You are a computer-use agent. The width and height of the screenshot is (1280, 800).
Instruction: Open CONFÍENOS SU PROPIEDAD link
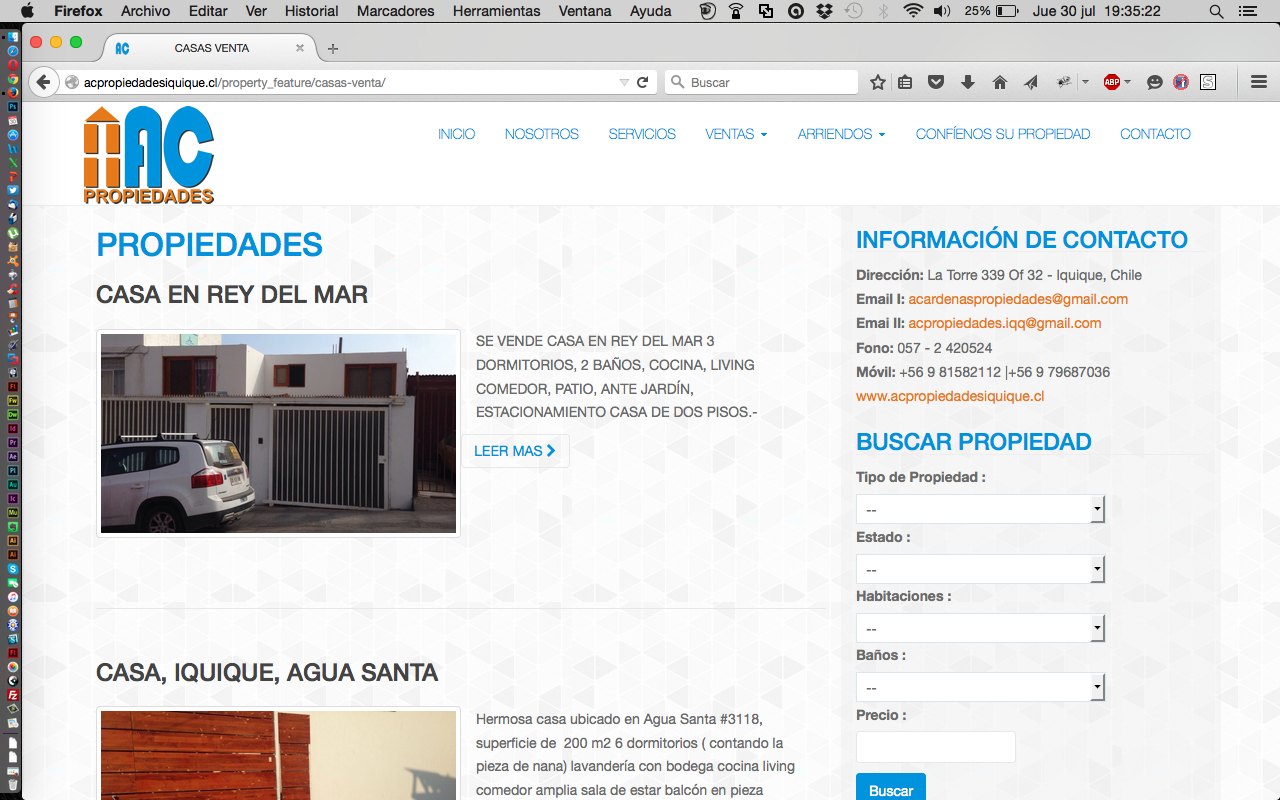pyautogui.click(x=1003, y=134)
